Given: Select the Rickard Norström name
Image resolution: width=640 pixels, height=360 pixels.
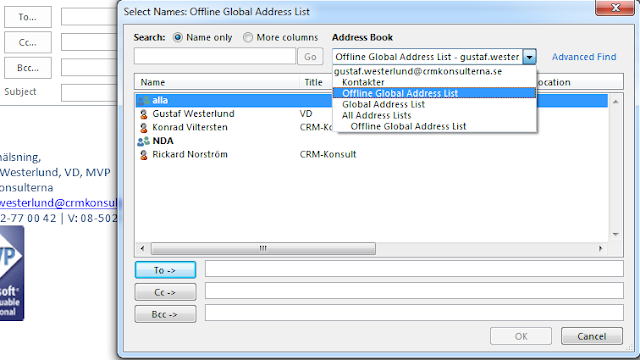Looking at the screenshot, I should pos(190,154).
